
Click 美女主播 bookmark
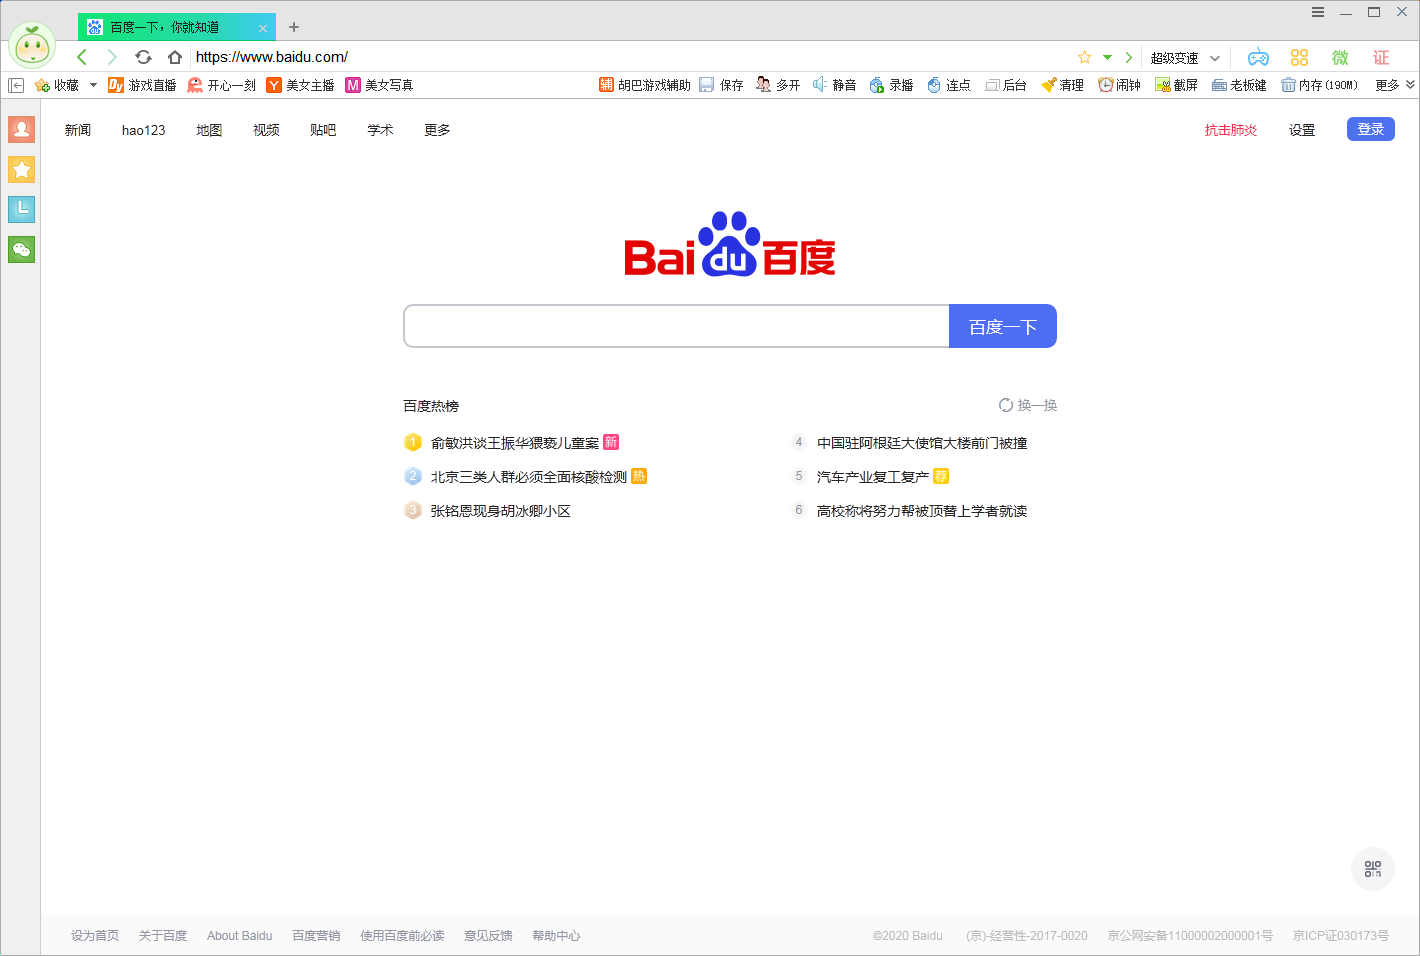click(300, 85)
